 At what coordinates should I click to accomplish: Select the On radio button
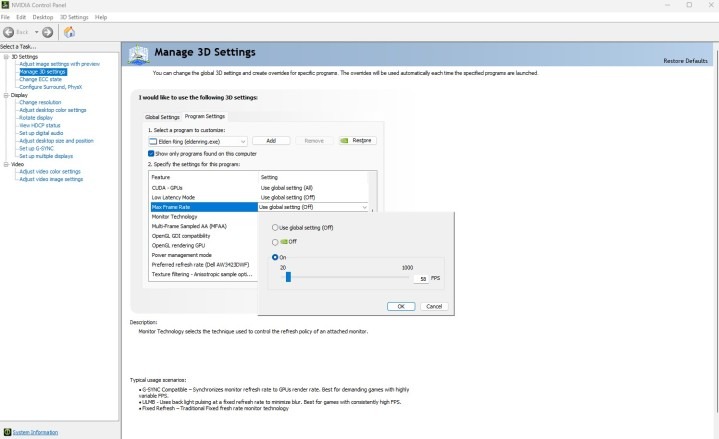tap(275, 257)
